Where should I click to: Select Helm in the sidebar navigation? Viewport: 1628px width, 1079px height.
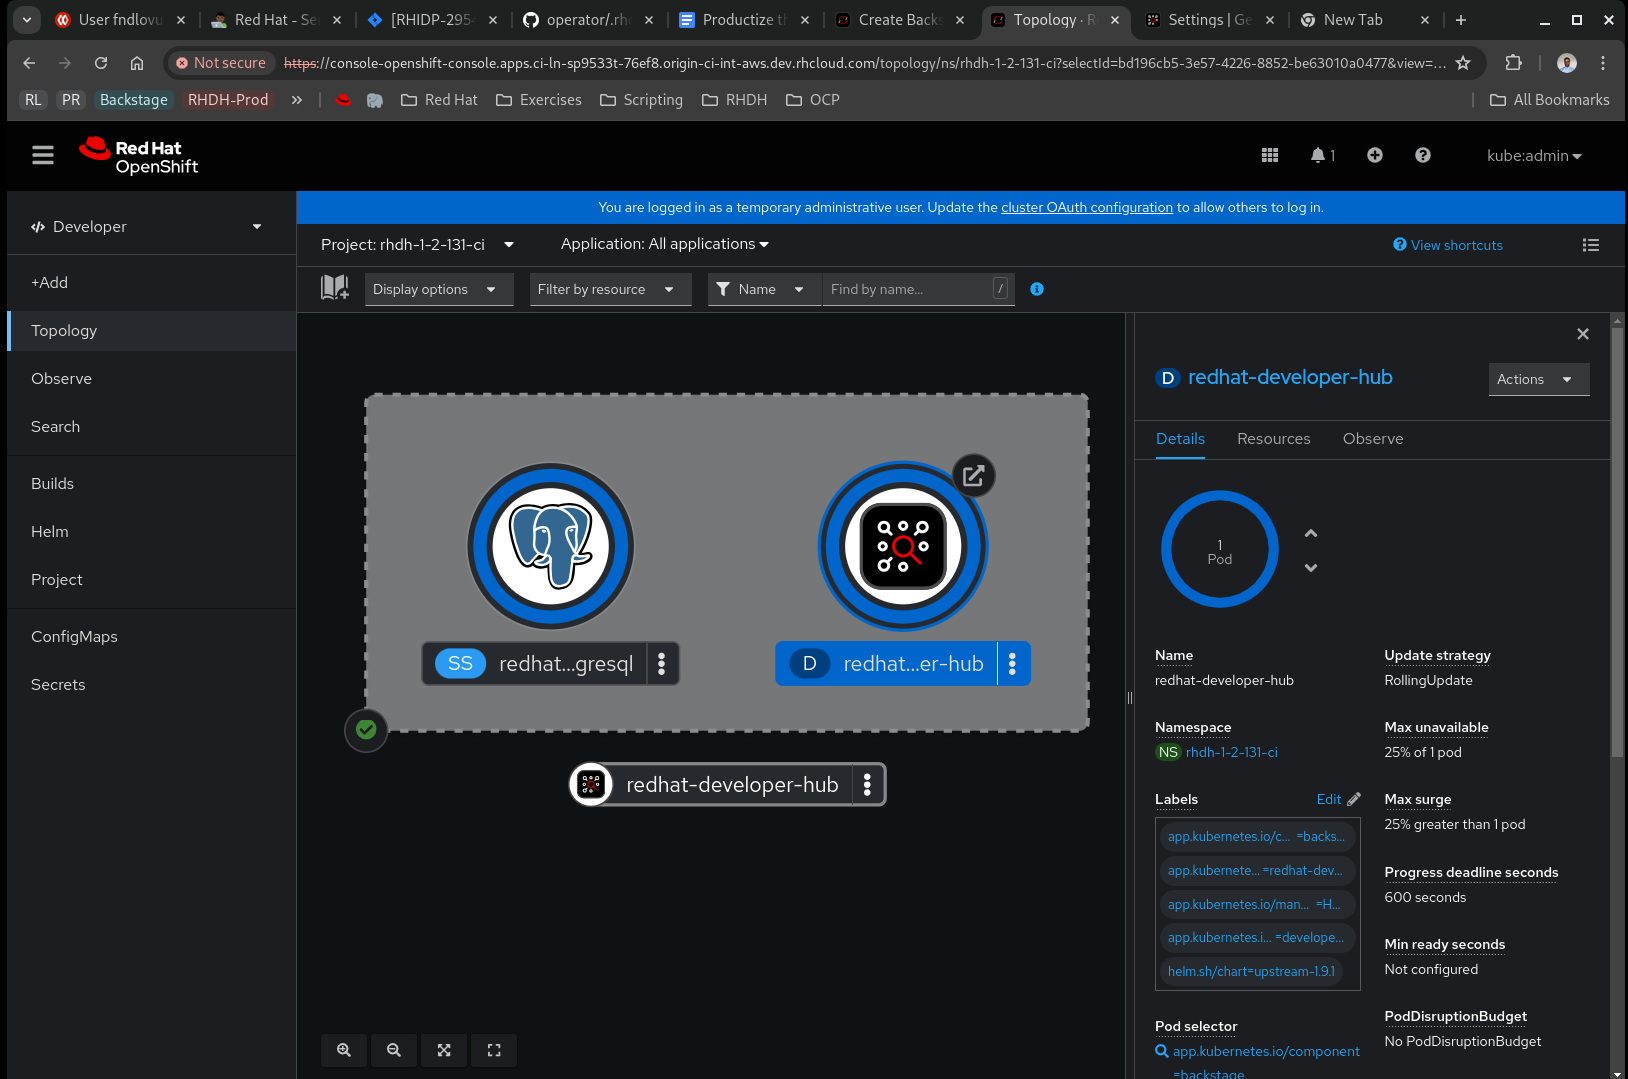point(50,532)
